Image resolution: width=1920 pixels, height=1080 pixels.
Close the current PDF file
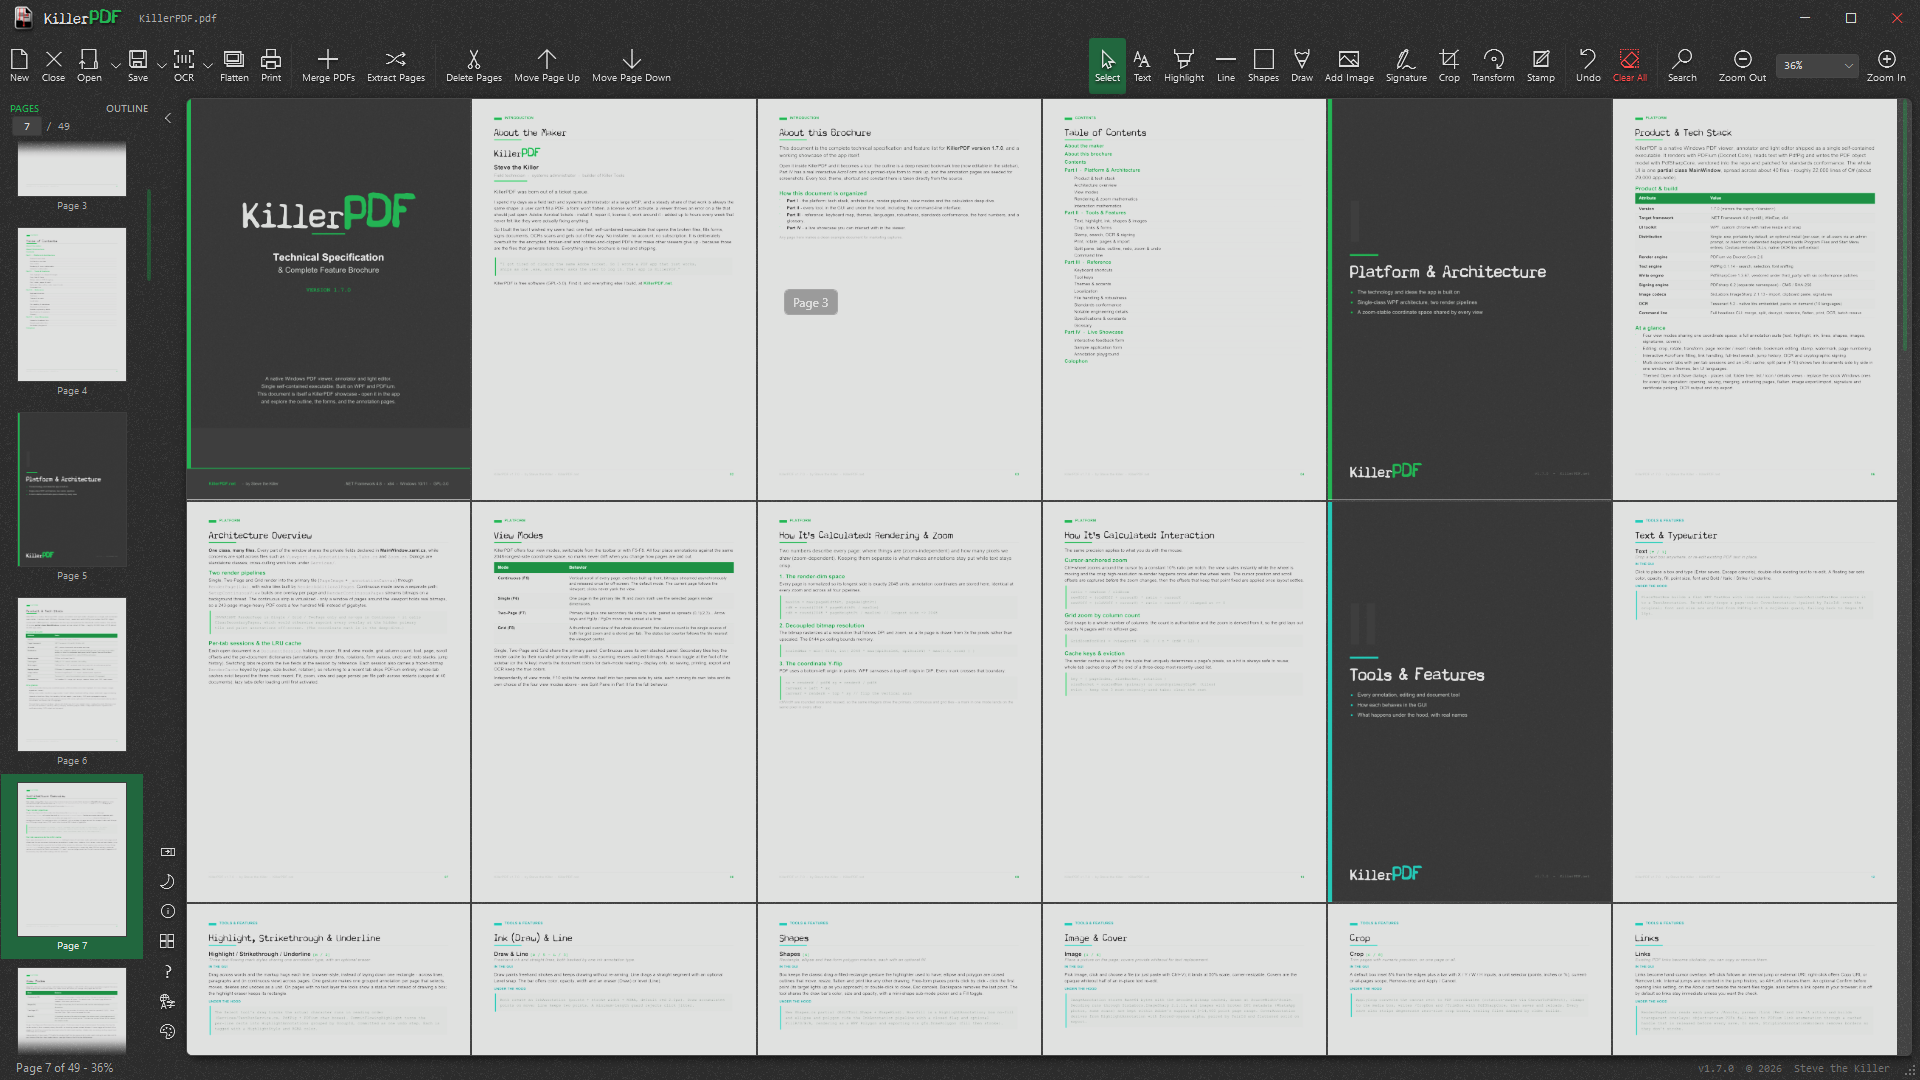[x=53, y=65]
